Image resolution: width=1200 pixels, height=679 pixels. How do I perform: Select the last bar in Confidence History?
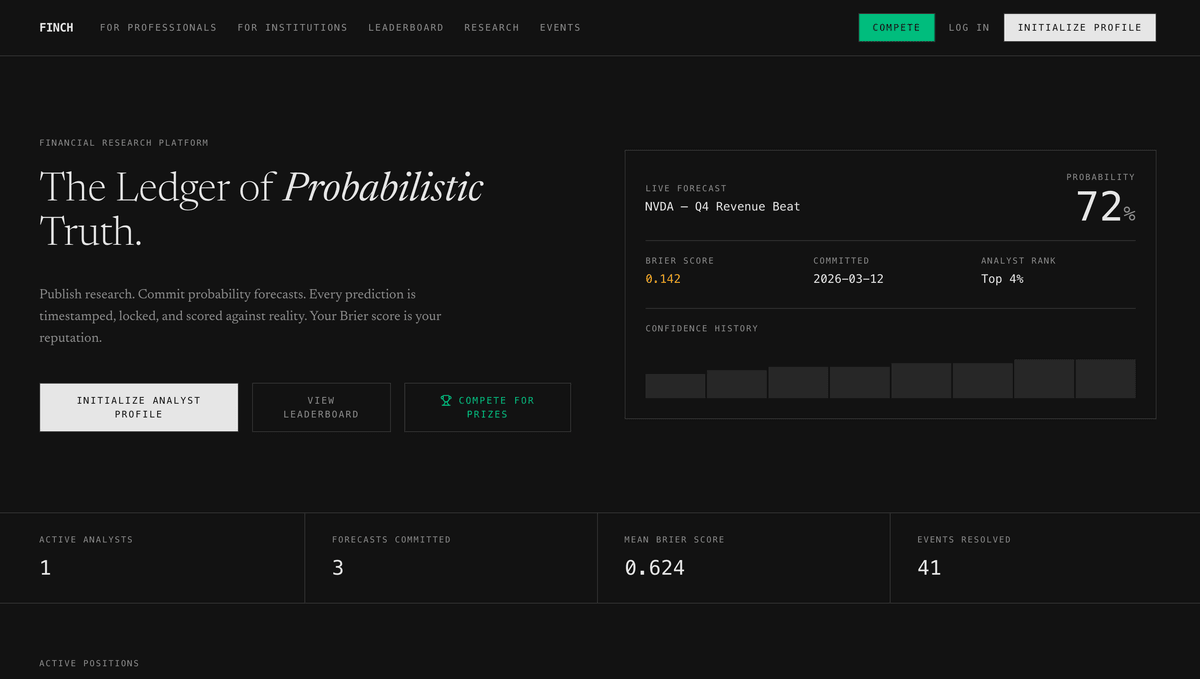(x=1105, y=379)
